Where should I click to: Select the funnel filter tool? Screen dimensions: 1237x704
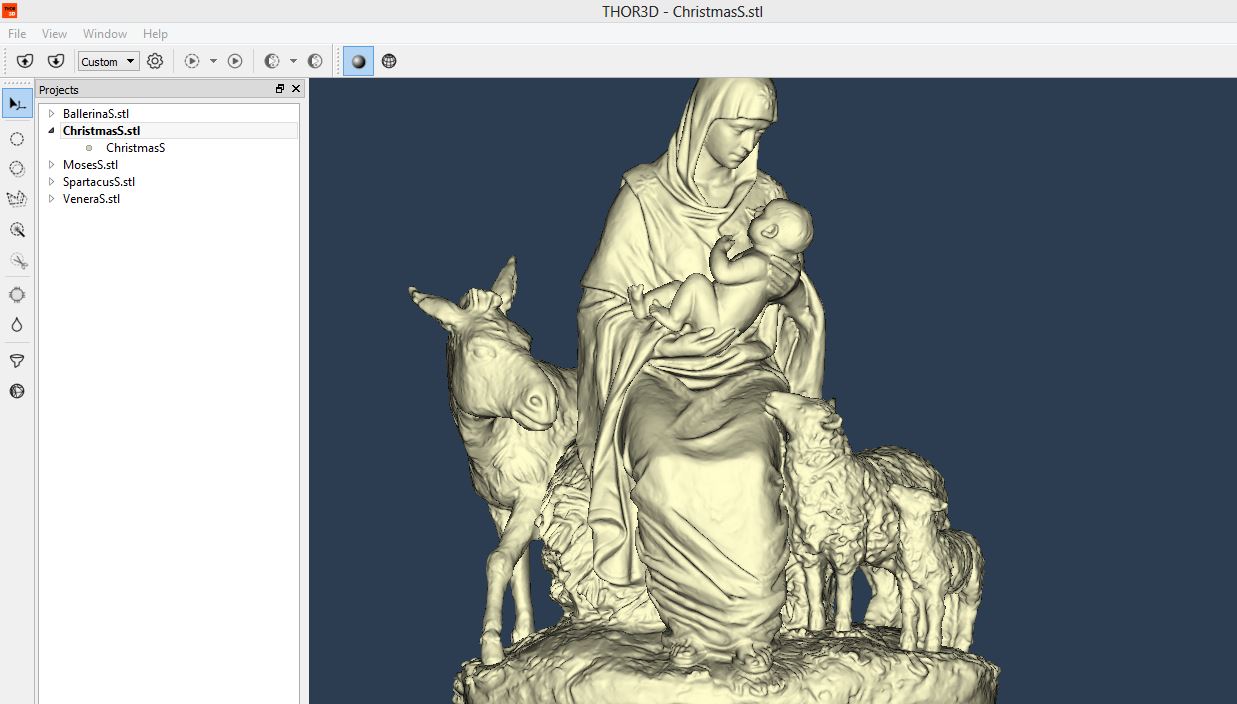[x=17, y=361]
